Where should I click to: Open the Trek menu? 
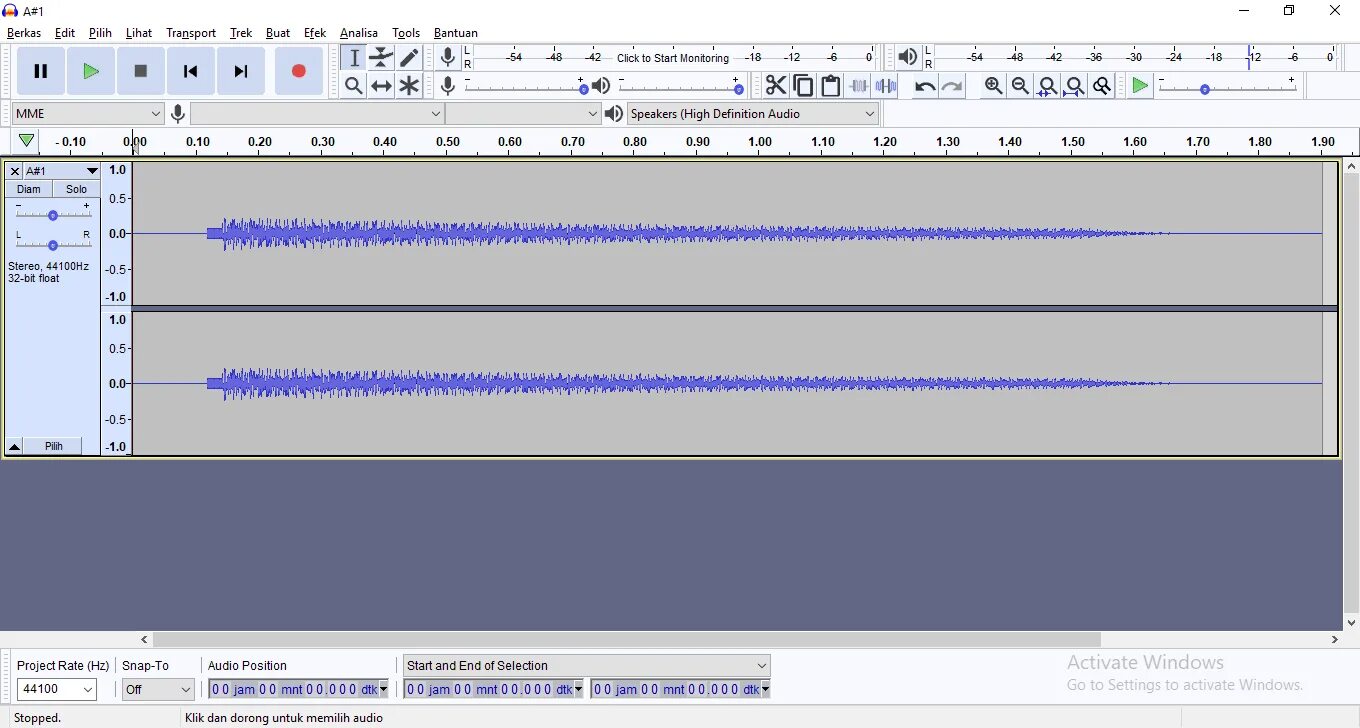point(241,33)
